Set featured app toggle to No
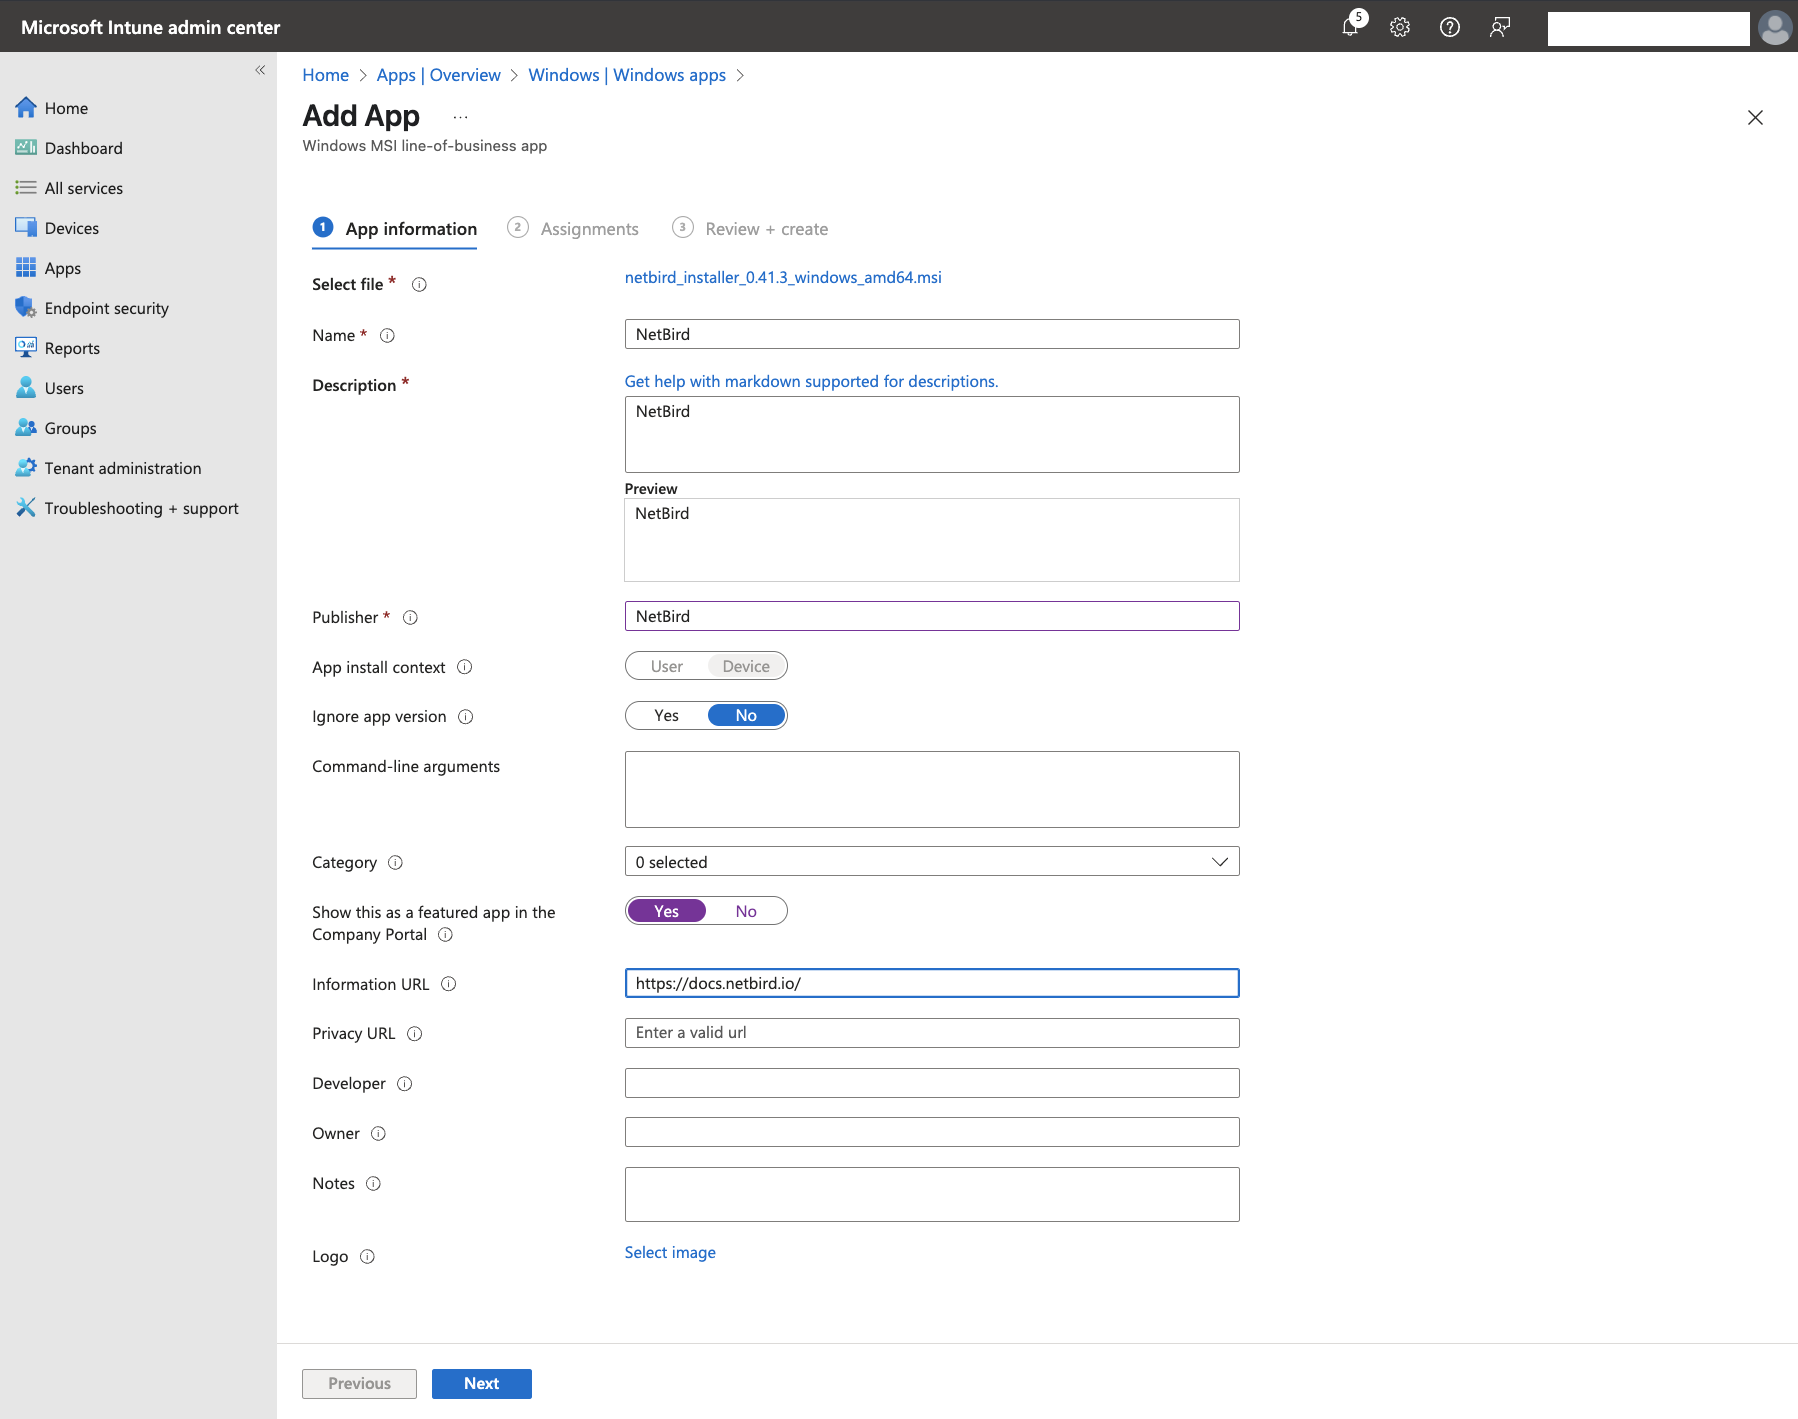Image resolution: width=1798 pixels, height=1419 pixels. [746, 912]
